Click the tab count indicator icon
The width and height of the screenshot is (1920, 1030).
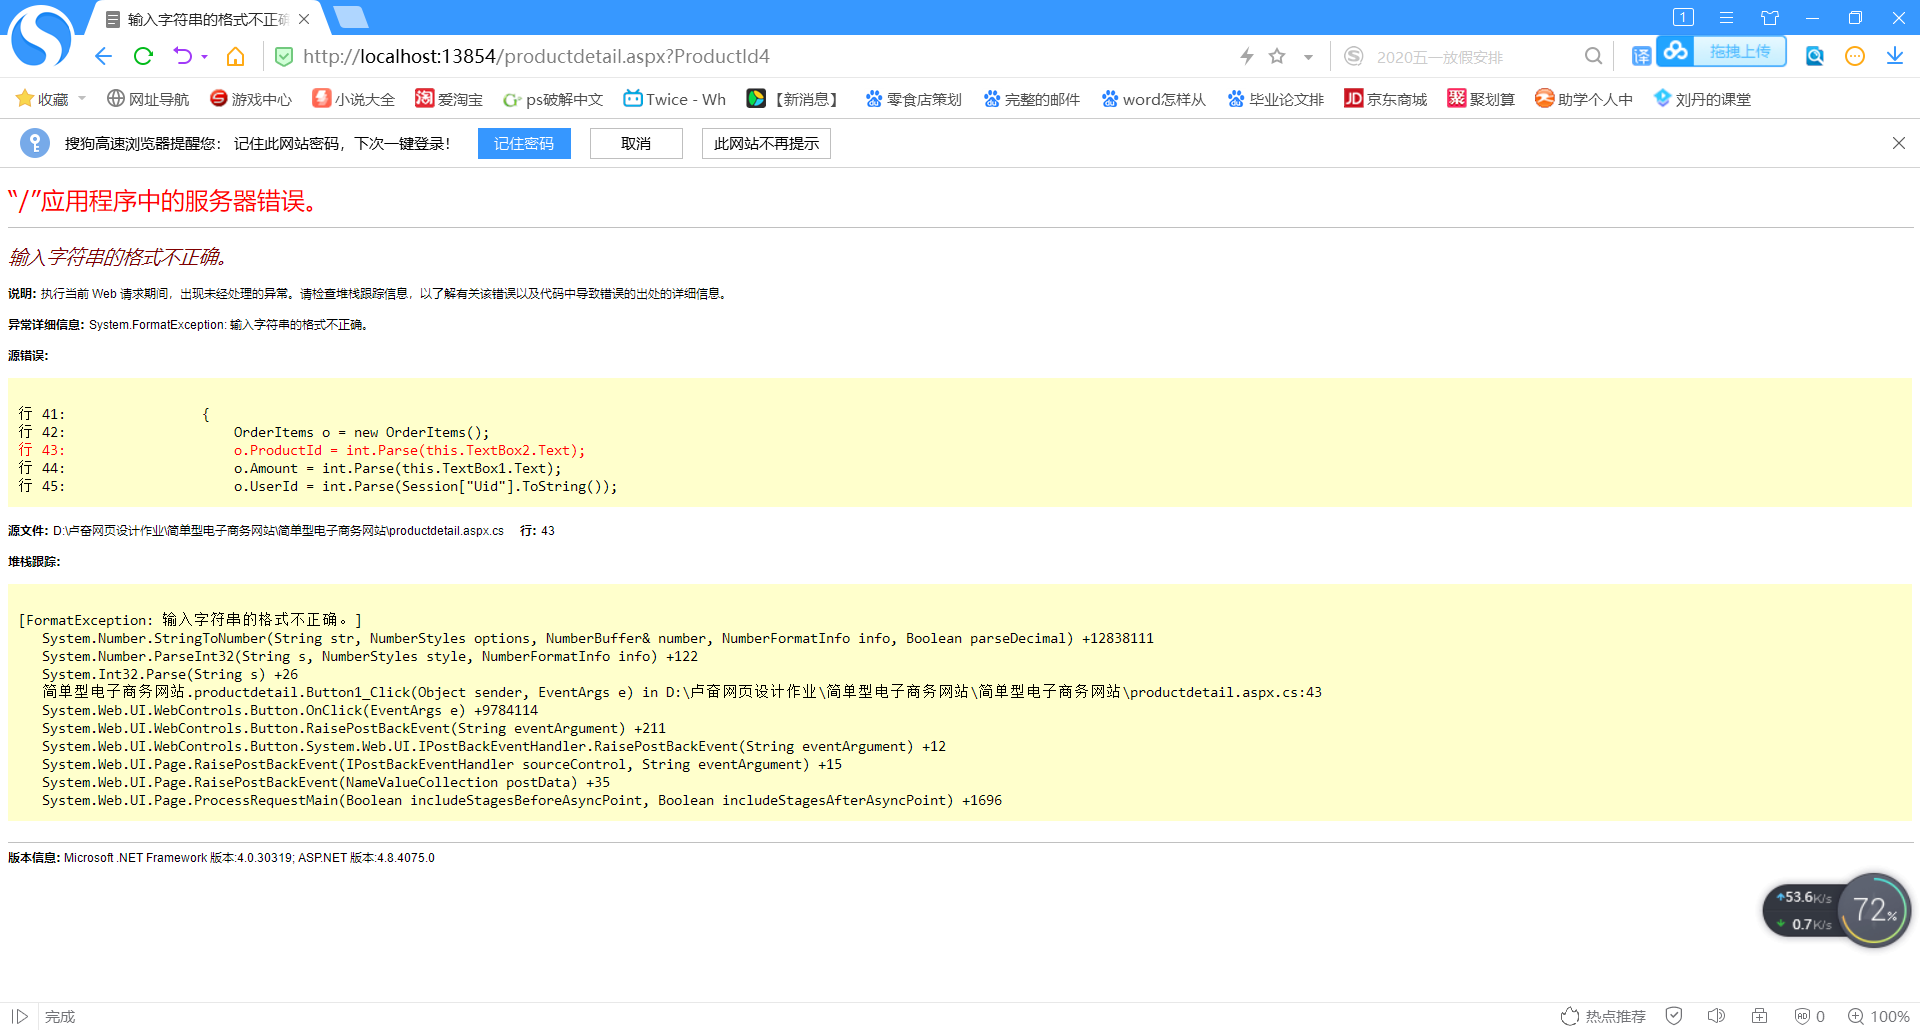point(1683,17)
